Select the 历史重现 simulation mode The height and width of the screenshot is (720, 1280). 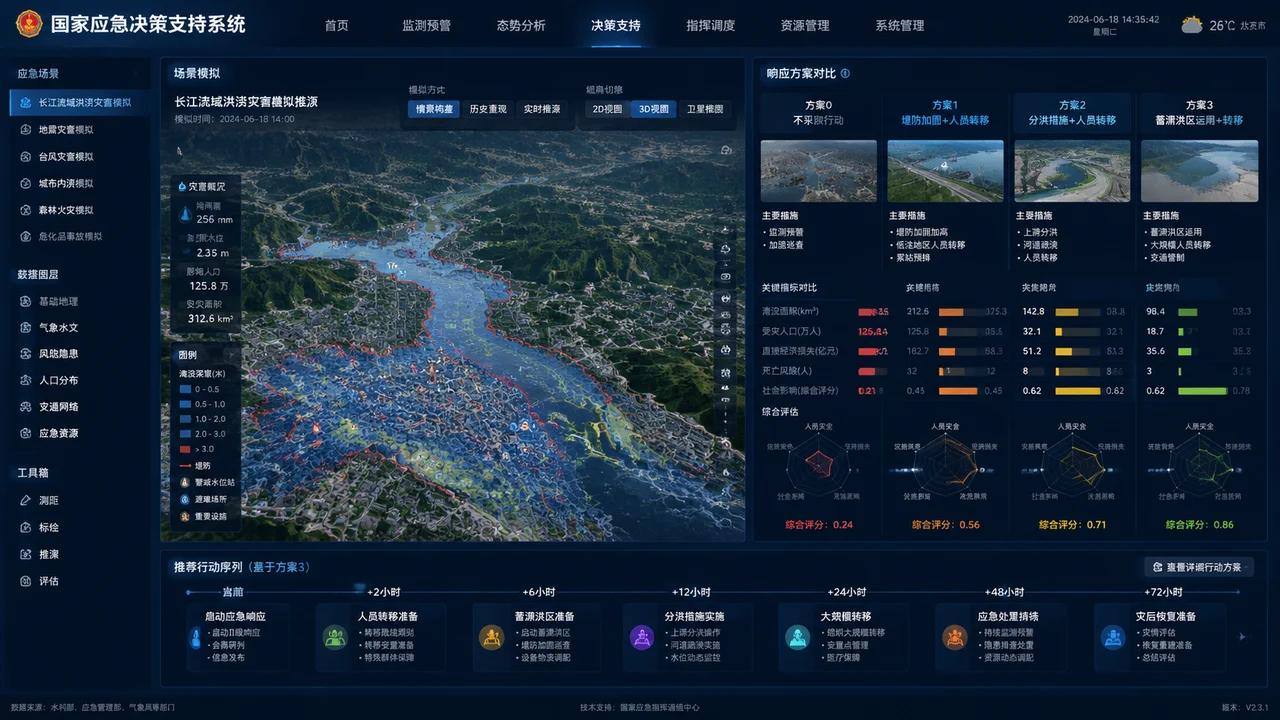488,109
